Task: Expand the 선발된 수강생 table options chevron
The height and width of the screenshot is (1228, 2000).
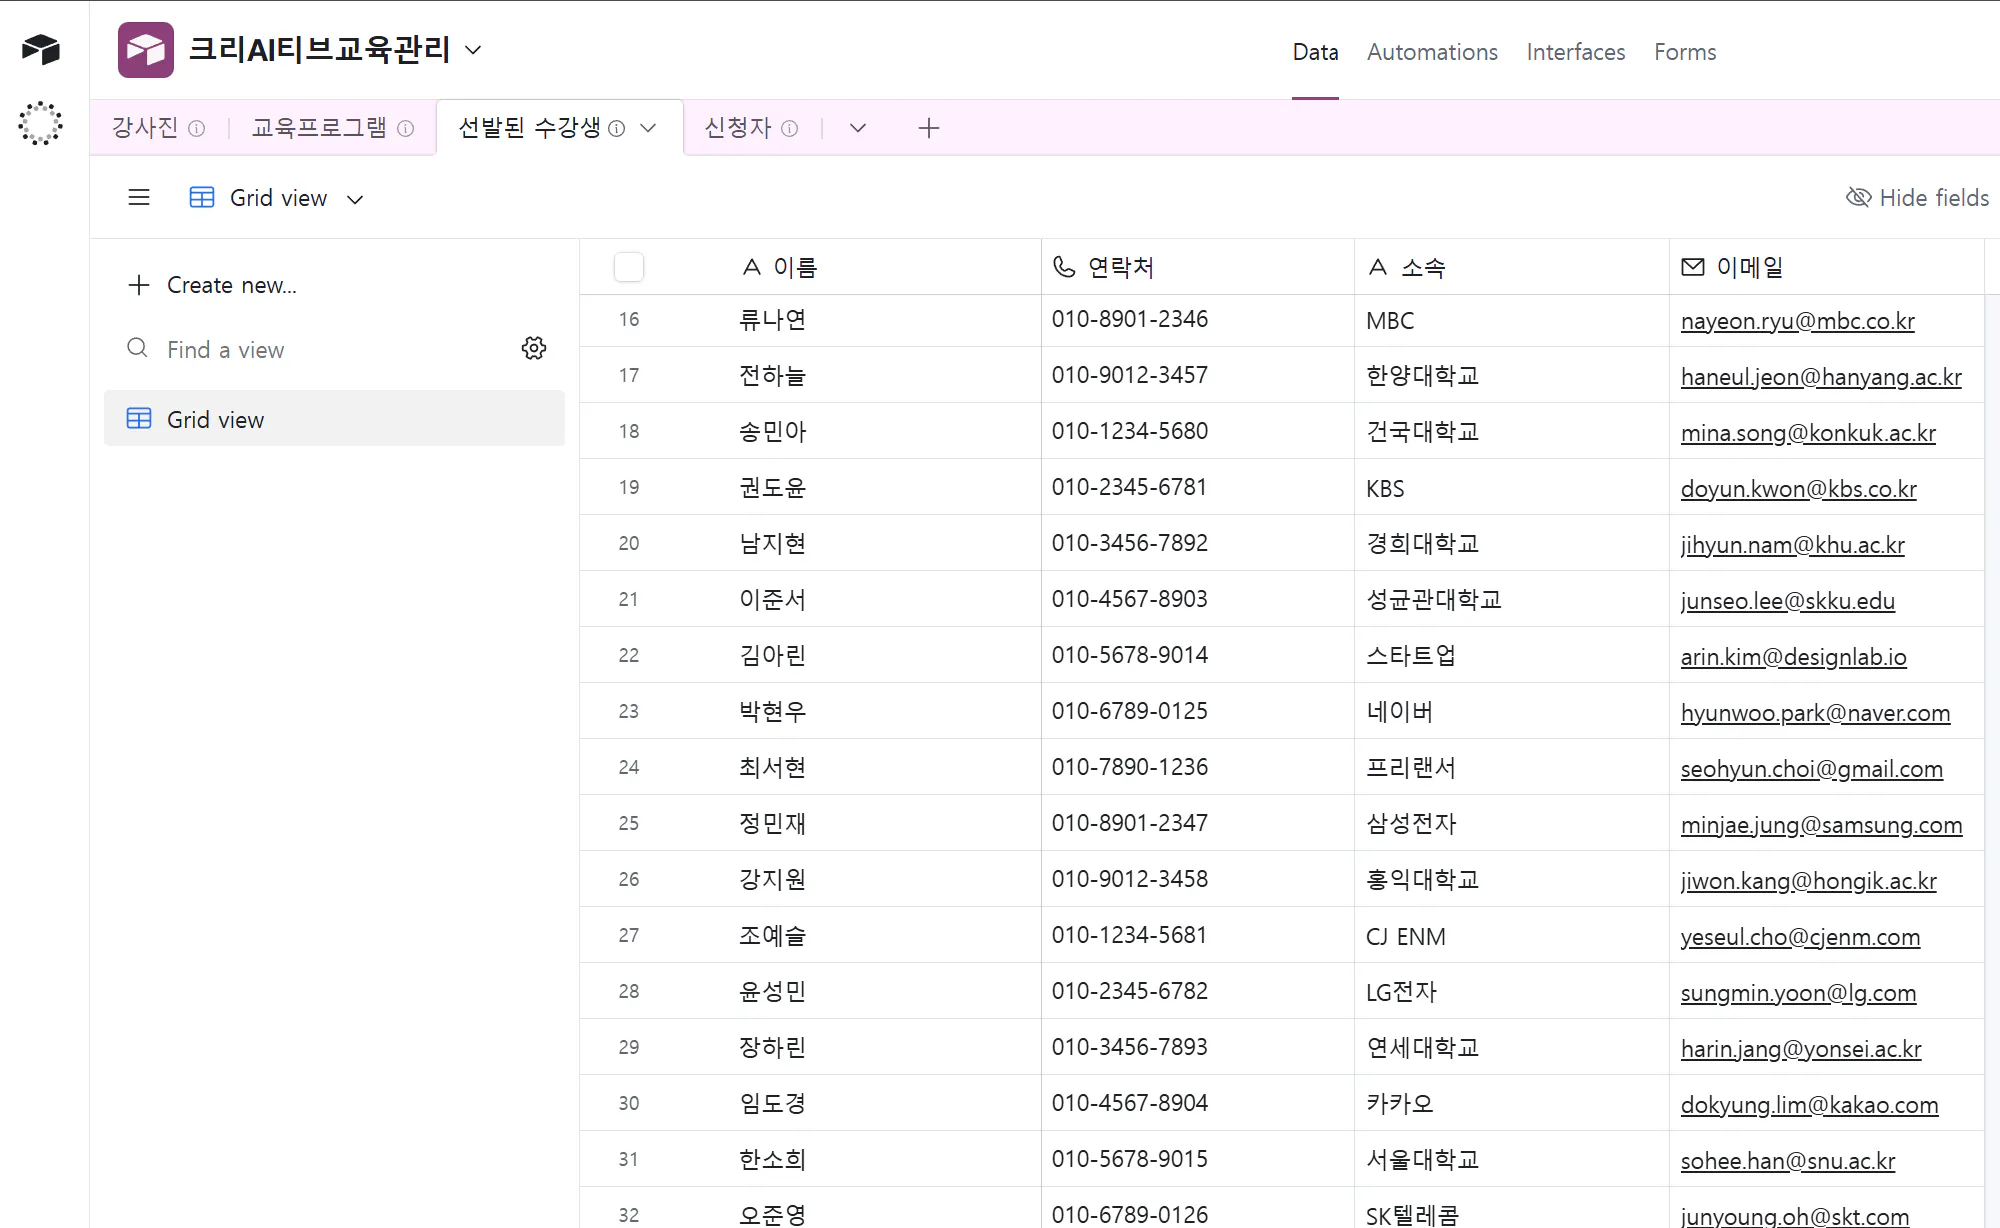Action: (x=648, y=128)
